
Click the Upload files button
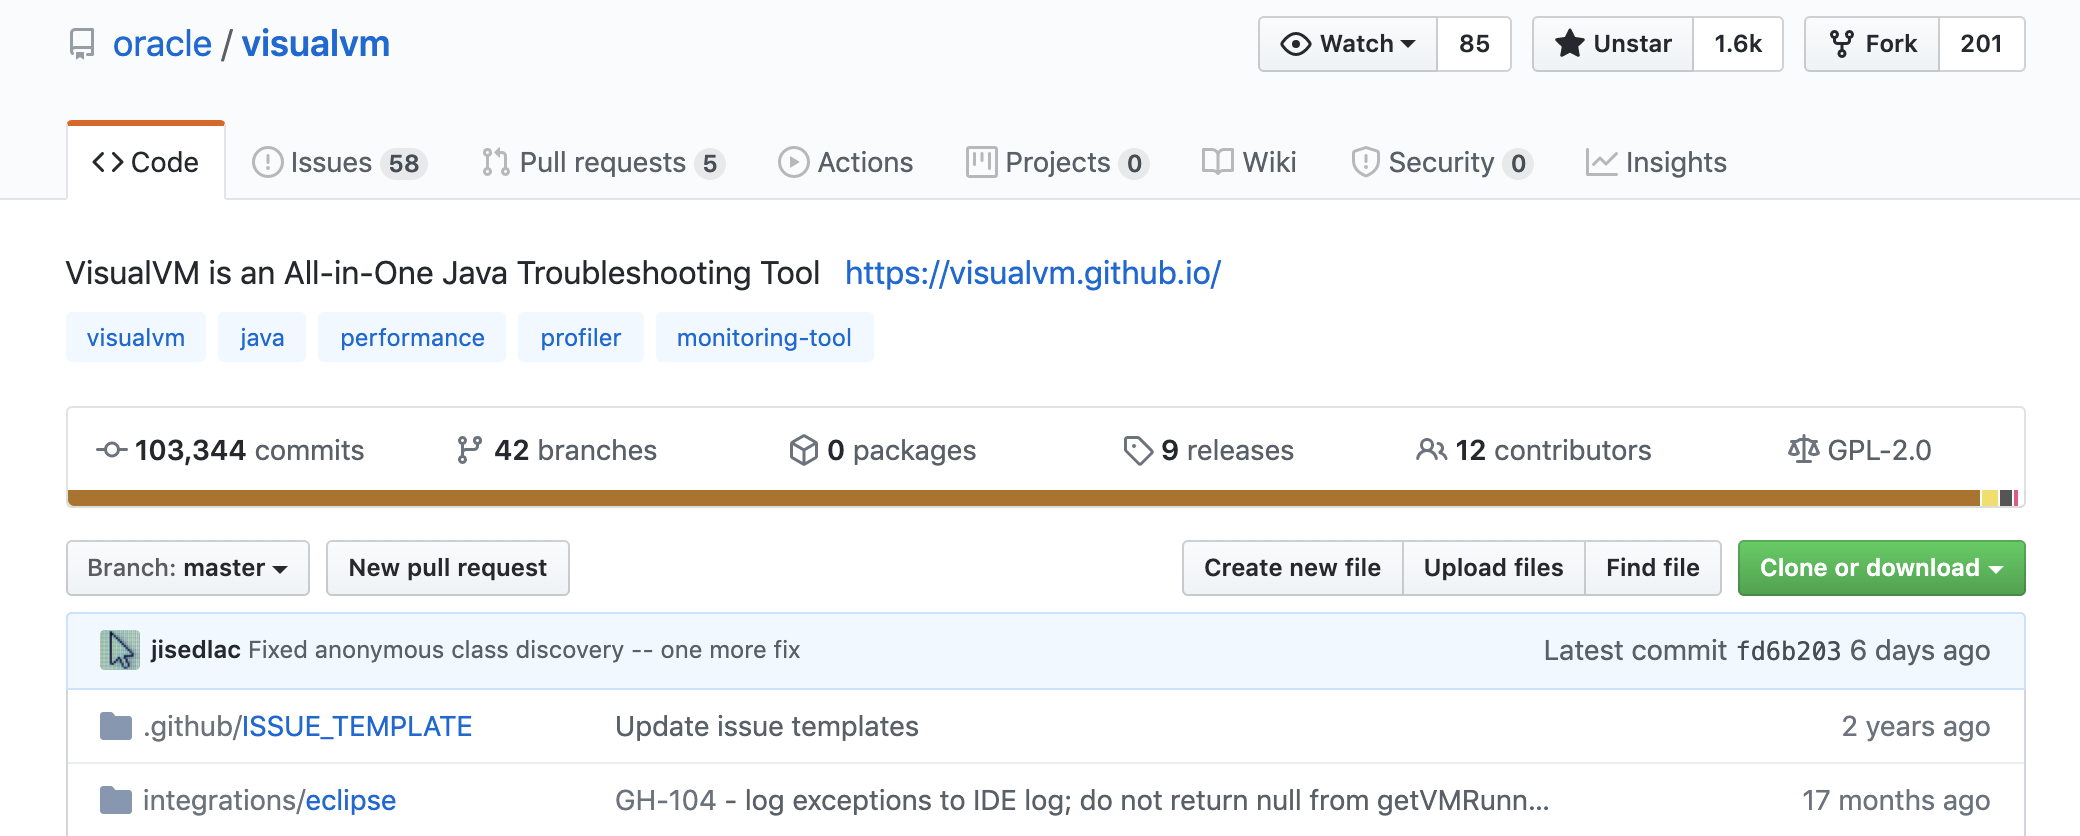[x=1494, y=568]
